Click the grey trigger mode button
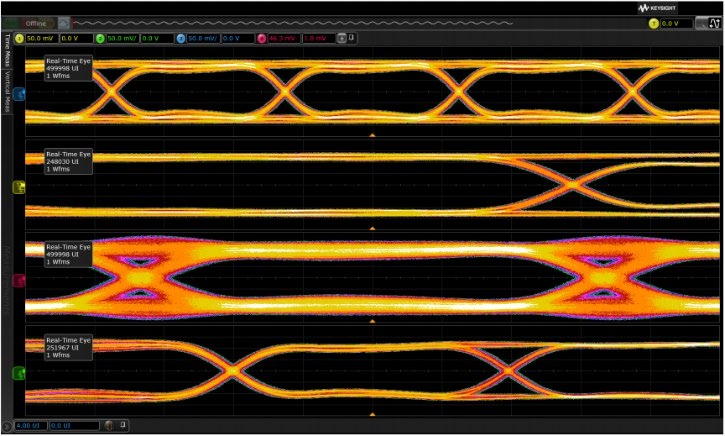This screenshot has width=725, height=436. (x=702, y=23)
